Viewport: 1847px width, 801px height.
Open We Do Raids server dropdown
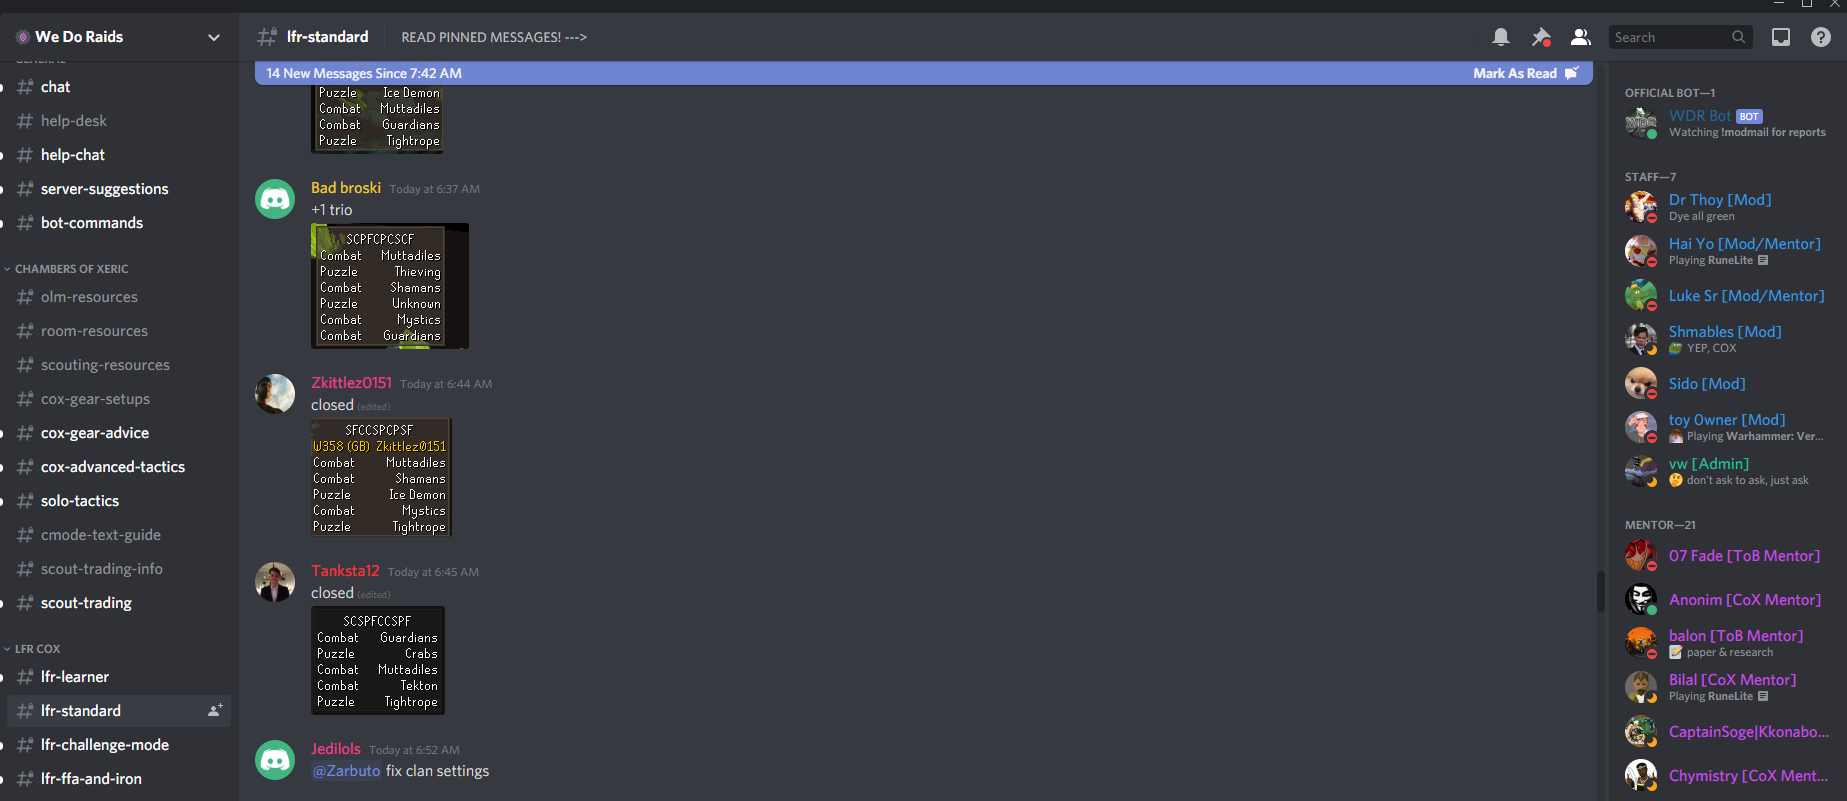213,37
